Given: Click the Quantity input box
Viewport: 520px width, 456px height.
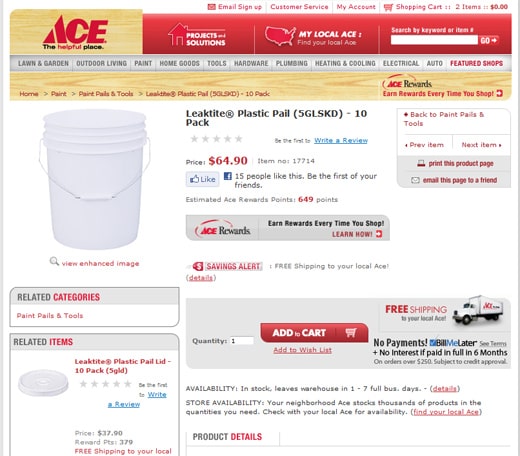Looking at the screenshot, I should [x=242, y=341].
